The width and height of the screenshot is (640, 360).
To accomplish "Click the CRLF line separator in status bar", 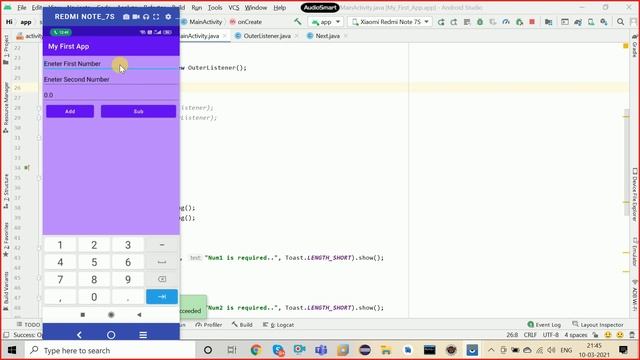I will [x=530, y=335].
